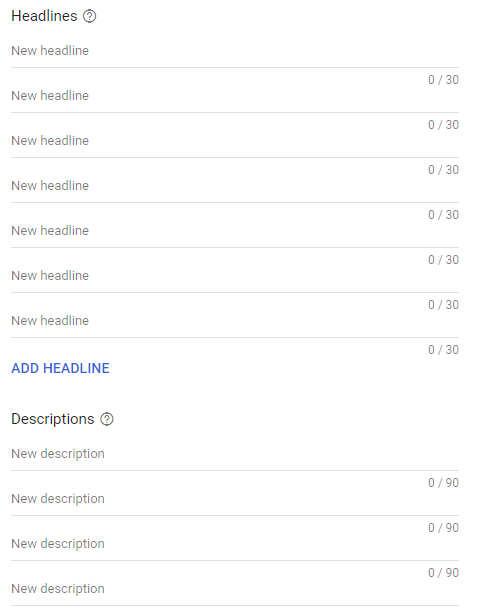This screenshot has width=485, height=608.
Task: Click the ADD HEADLINE link
Action: (x=60, y=368)
